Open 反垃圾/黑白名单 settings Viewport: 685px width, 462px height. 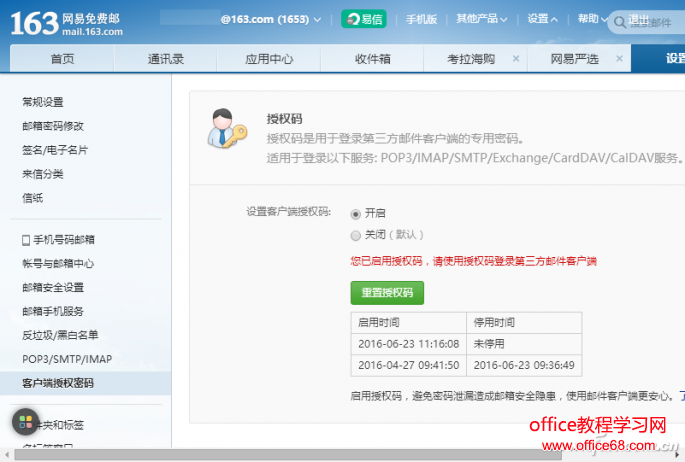(60, 335)
